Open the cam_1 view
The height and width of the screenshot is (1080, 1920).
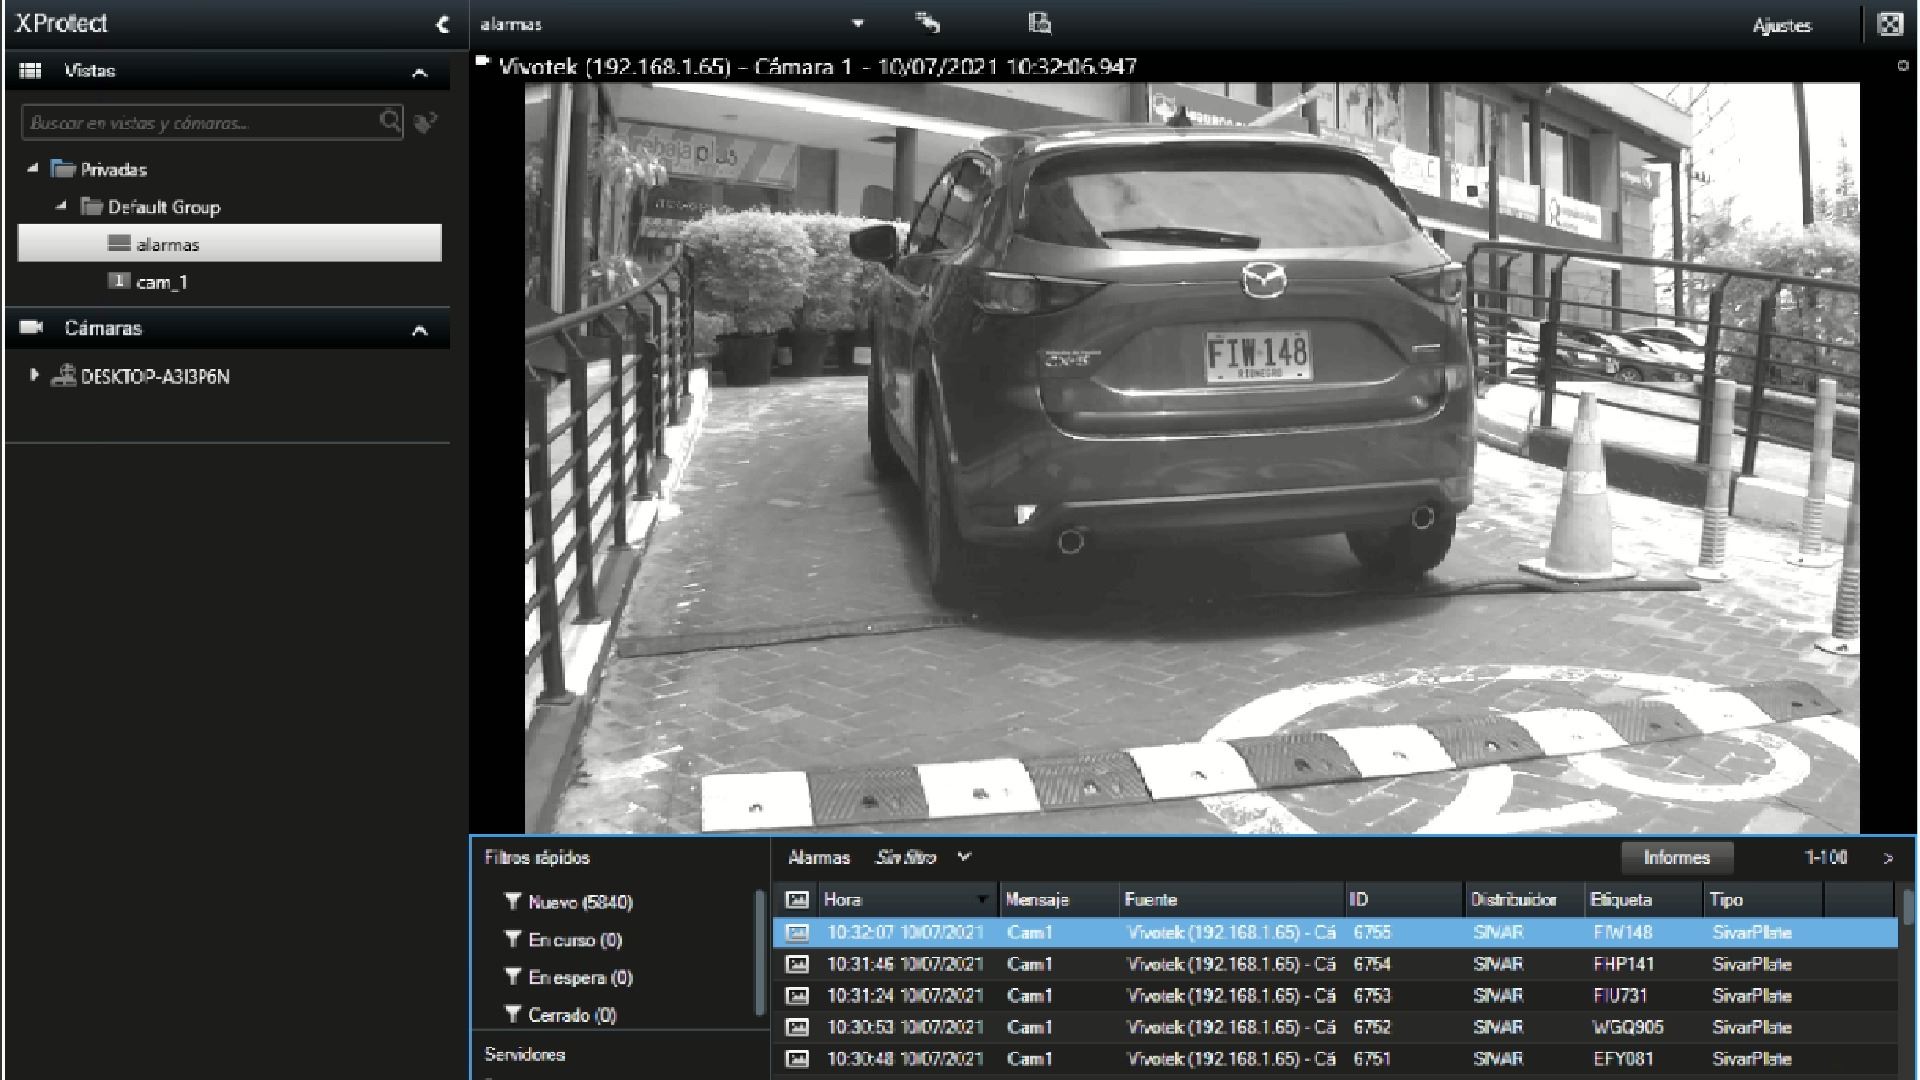[148, 282]
